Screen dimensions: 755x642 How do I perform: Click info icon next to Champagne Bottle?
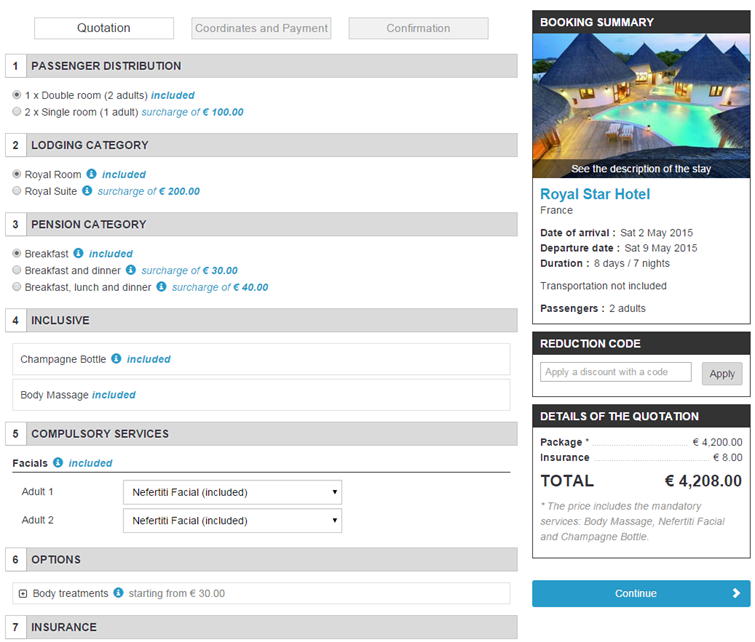pyautogui.click(x=116, y=359)
